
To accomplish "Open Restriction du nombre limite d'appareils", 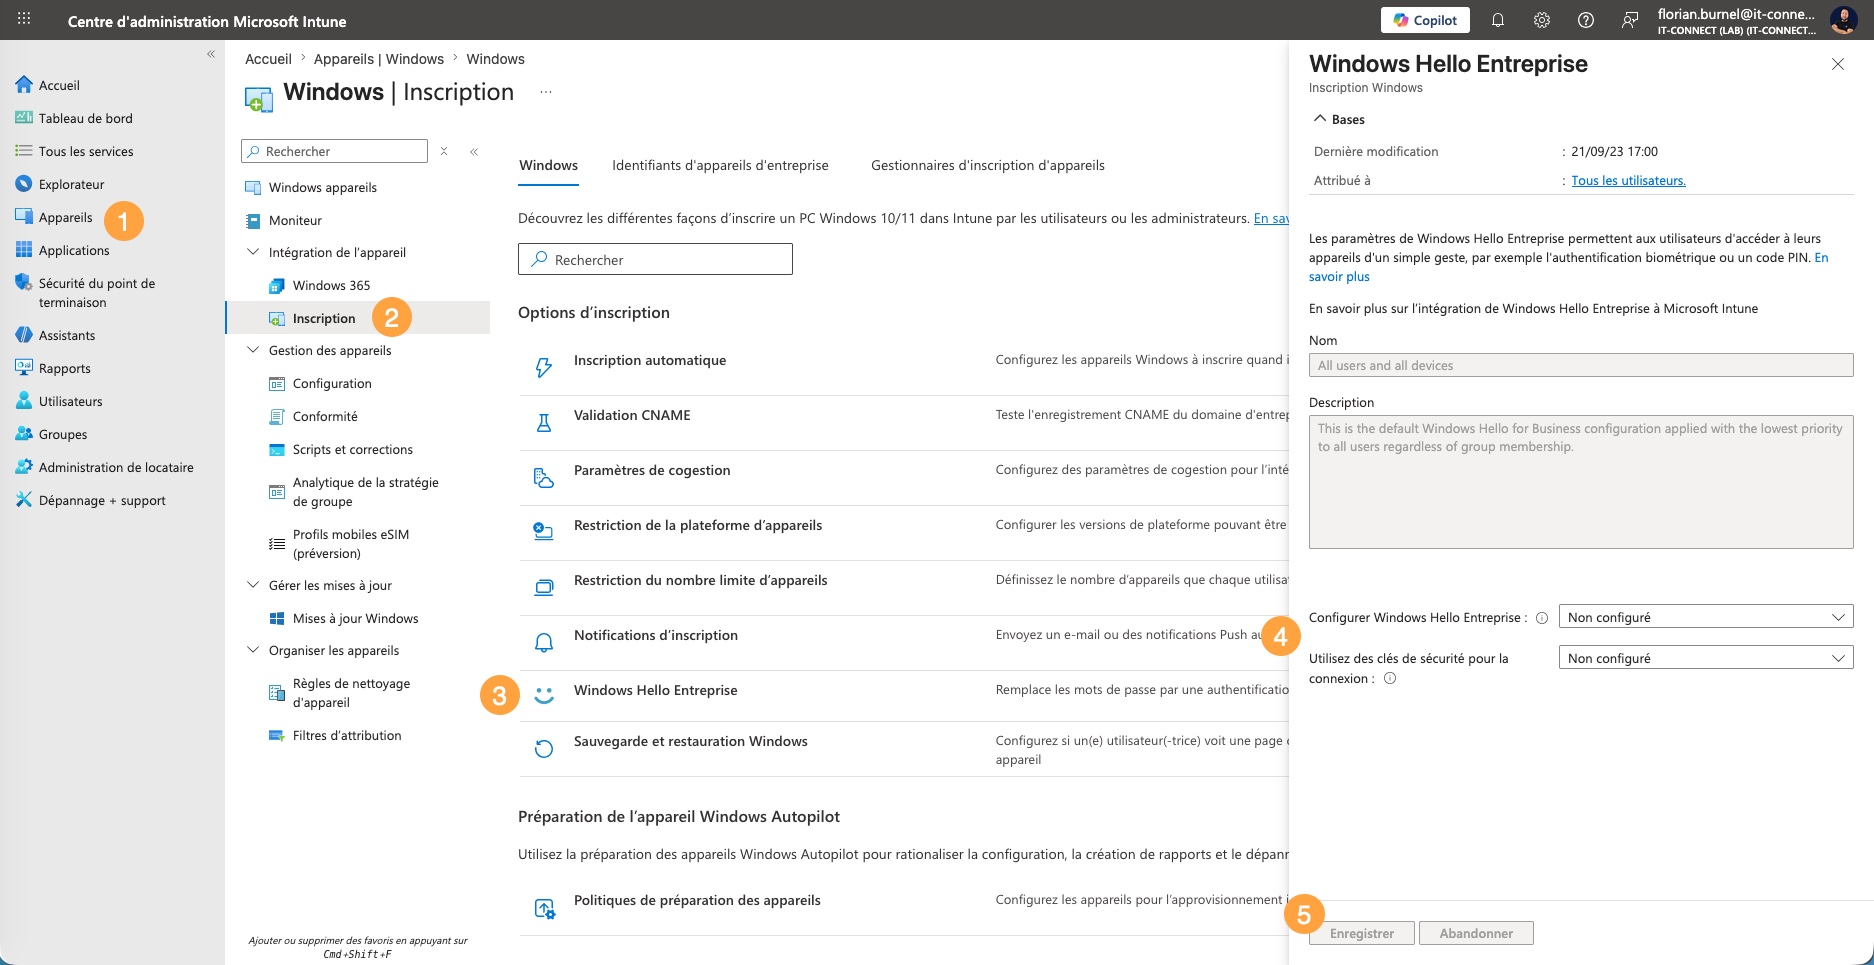I will click(700, 580).
